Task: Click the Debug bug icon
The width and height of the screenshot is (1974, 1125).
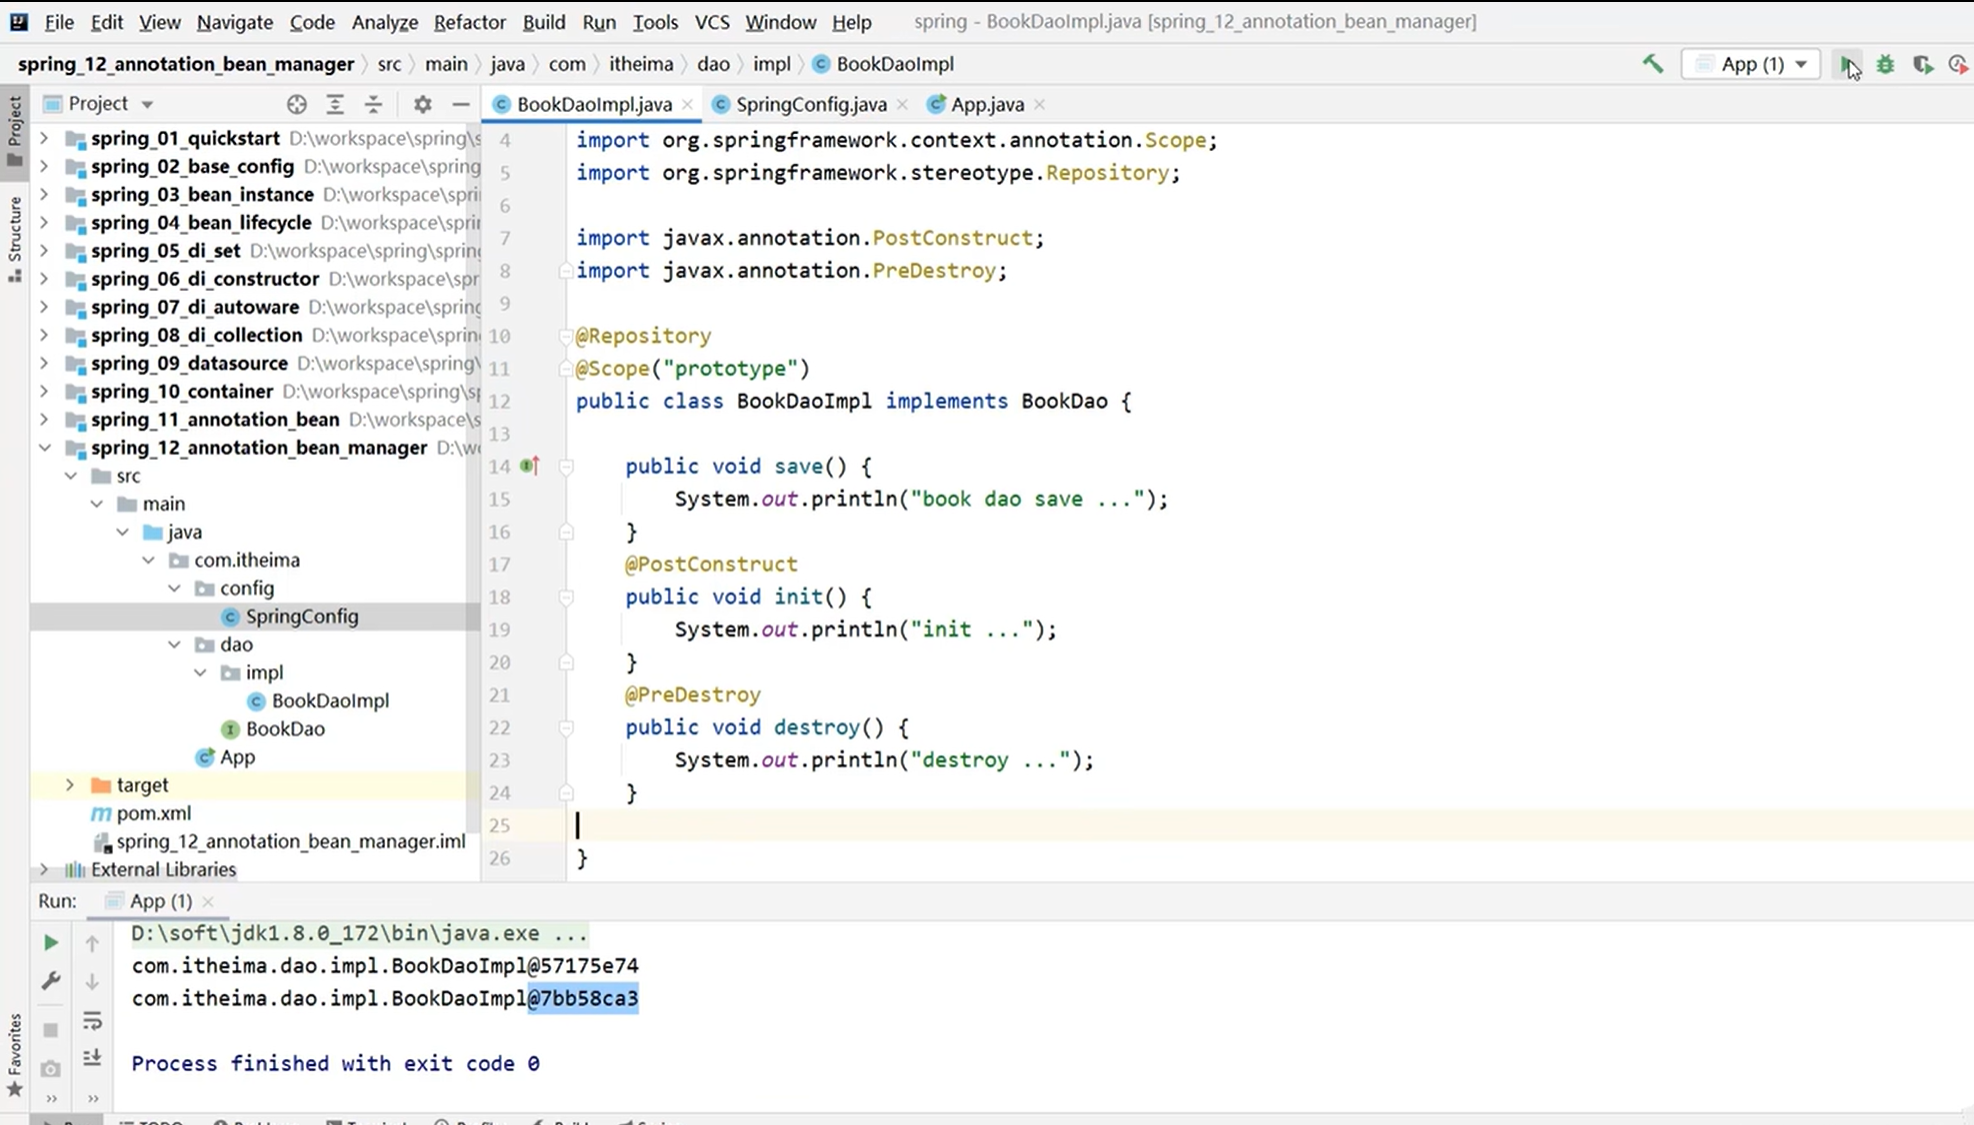Action: tap(1885, 64)
